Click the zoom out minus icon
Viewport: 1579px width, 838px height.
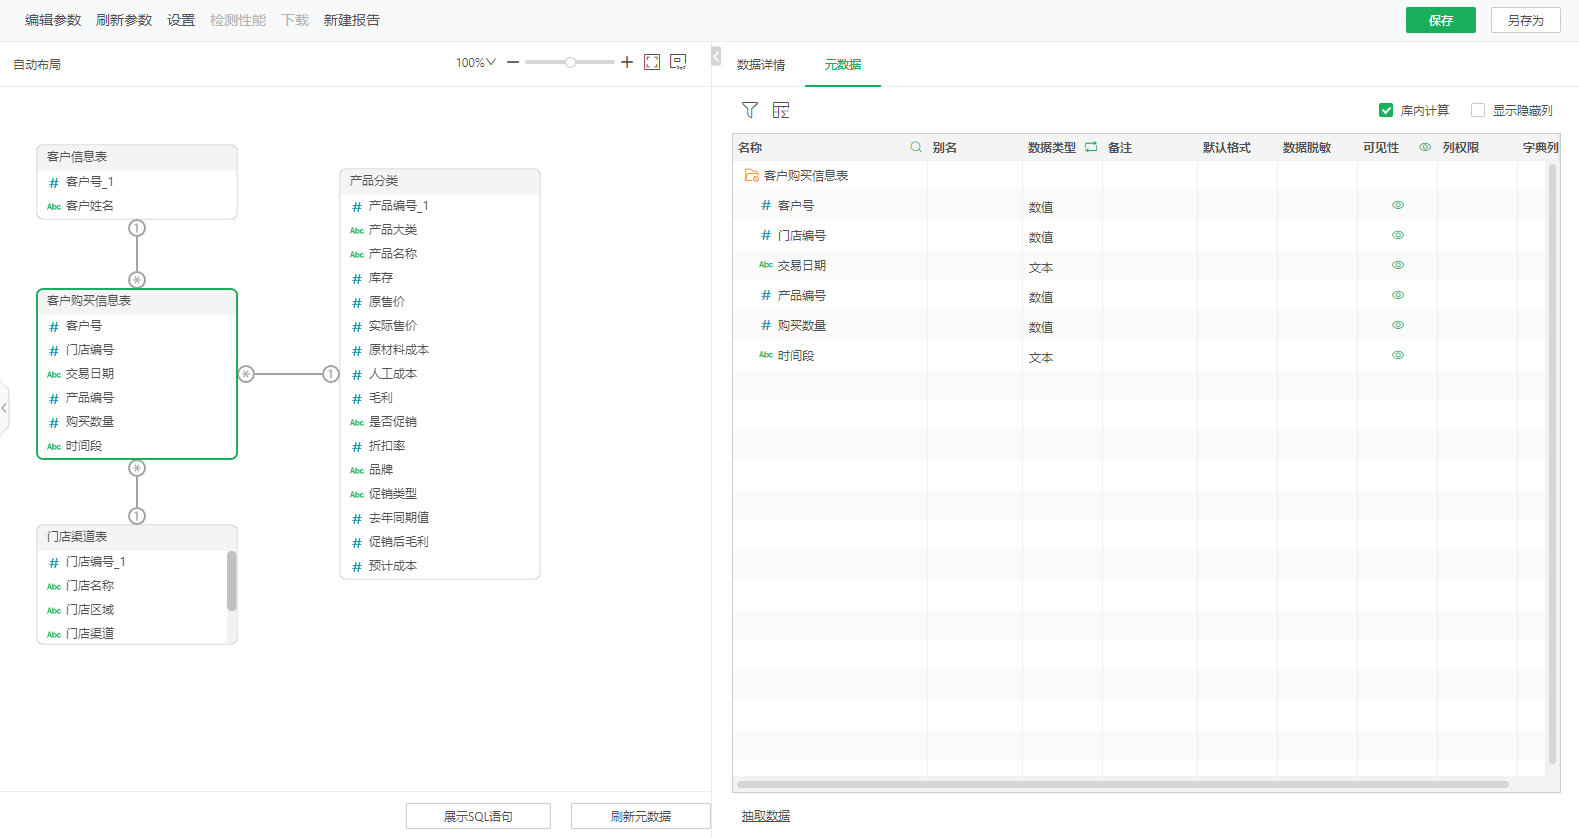pos(513,62)
